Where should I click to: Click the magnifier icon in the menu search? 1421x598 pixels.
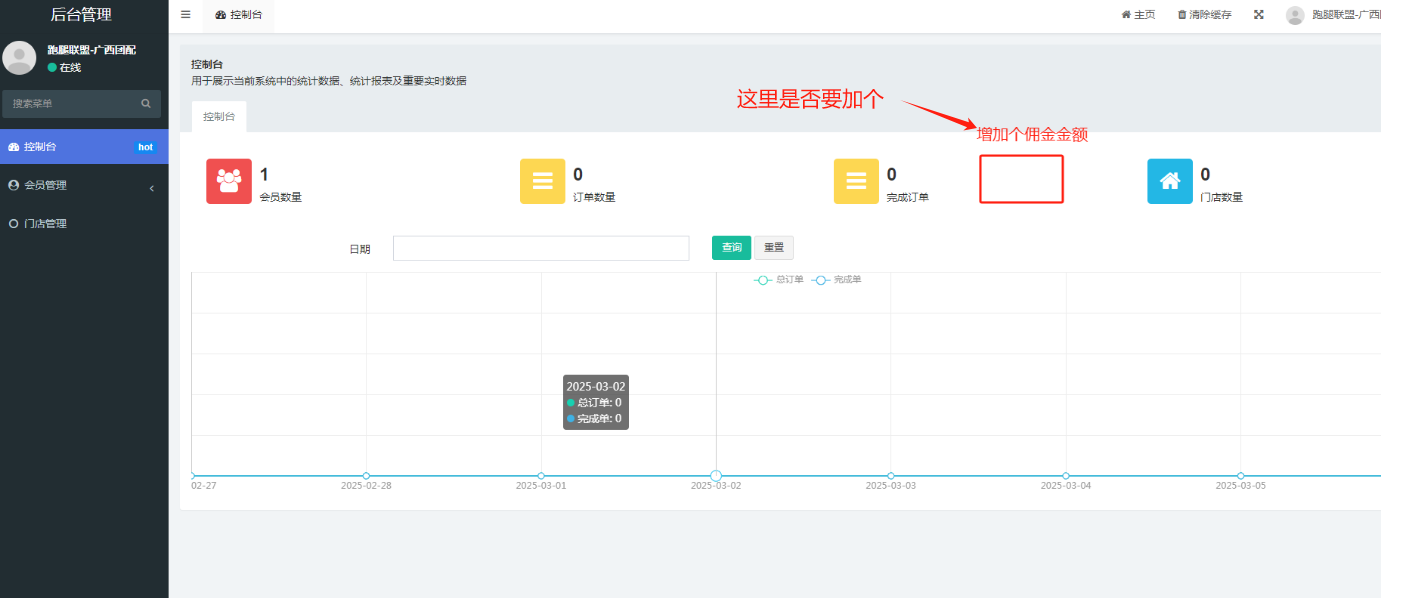[146, 103]
